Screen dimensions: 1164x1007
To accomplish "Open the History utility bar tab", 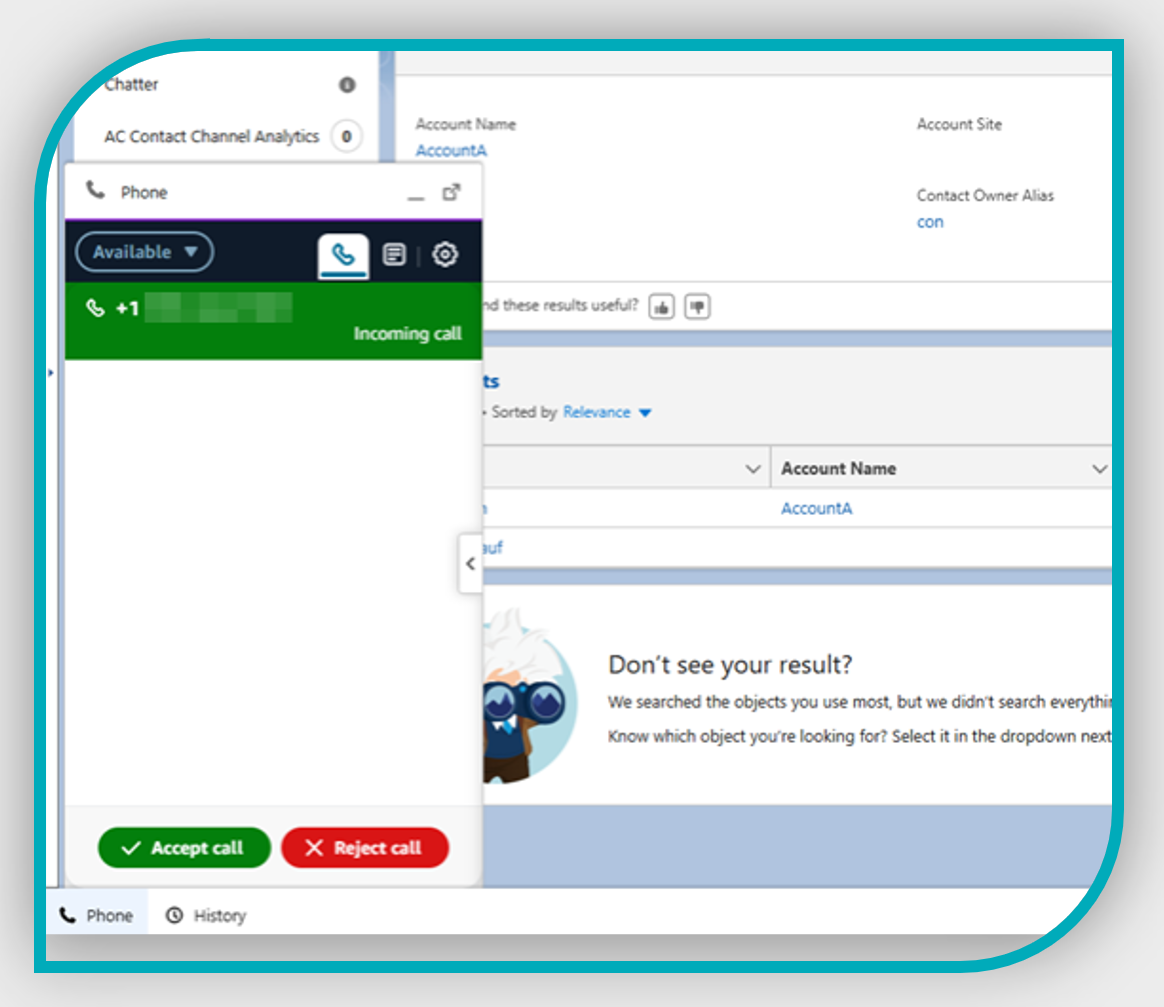I will 206,915.
